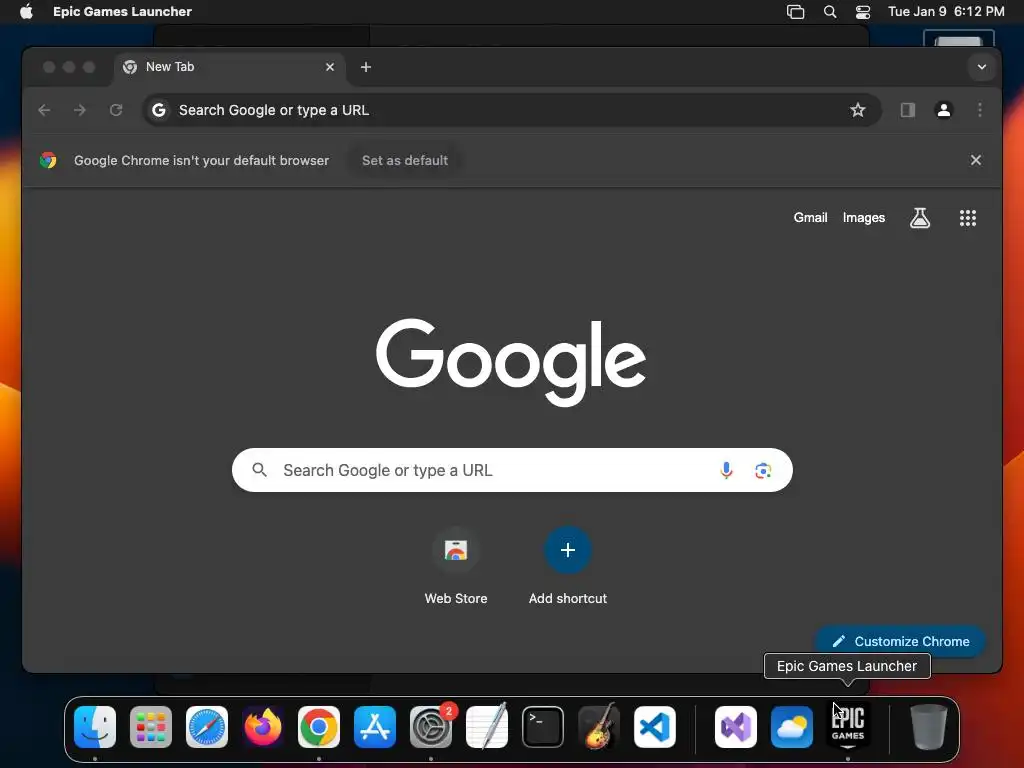Open Search Labs flask icon

coord(920,218)
